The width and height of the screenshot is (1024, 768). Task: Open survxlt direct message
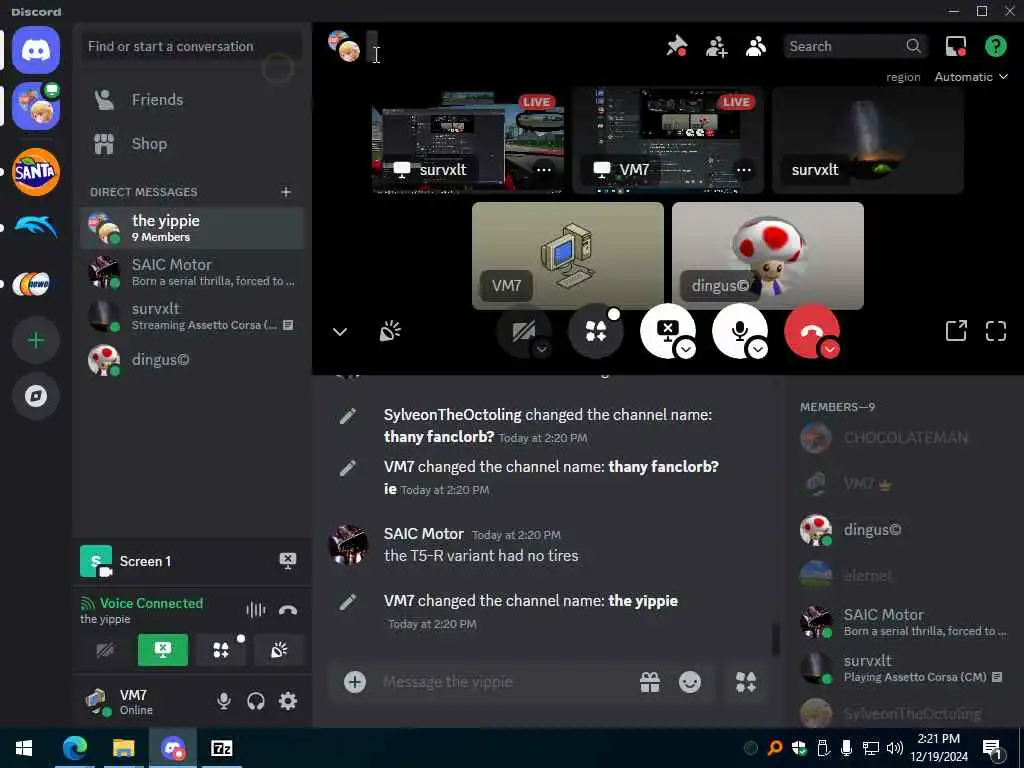point(191,316)
